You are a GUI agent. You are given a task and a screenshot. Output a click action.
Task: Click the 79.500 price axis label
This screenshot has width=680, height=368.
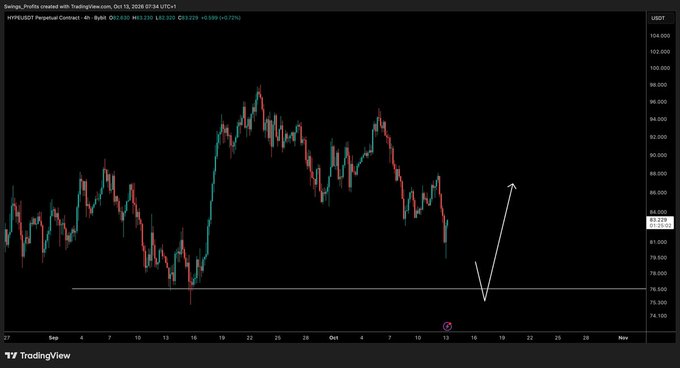[x=658, y=258]
